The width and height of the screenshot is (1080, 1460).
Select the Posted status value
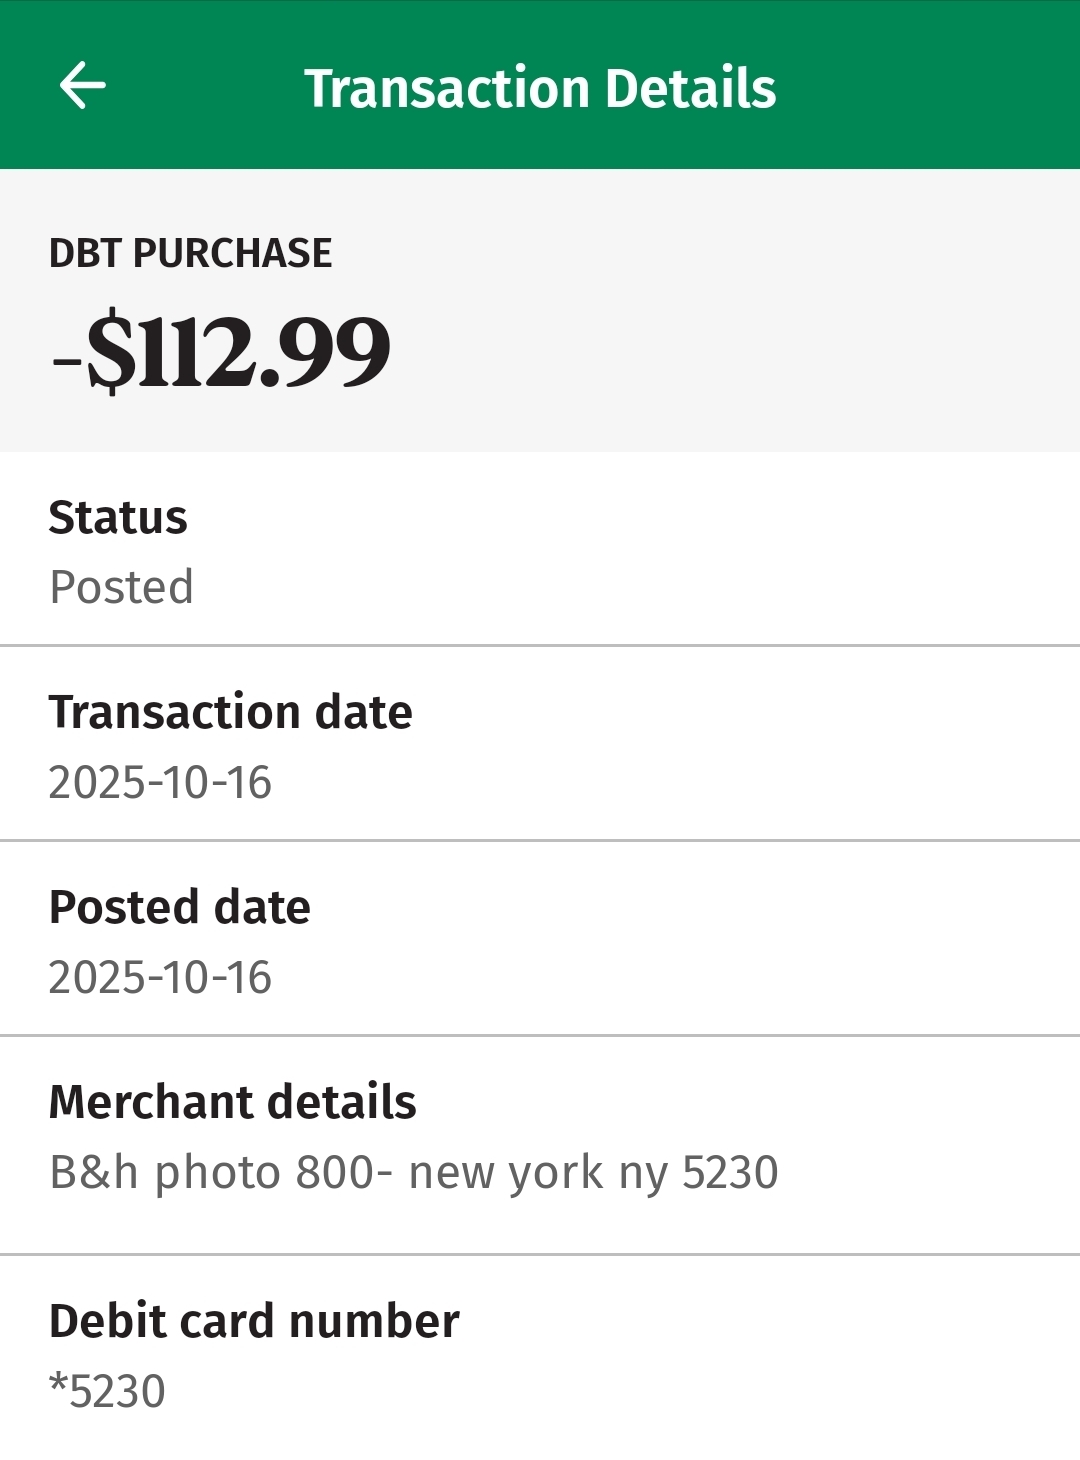[121, 587]
